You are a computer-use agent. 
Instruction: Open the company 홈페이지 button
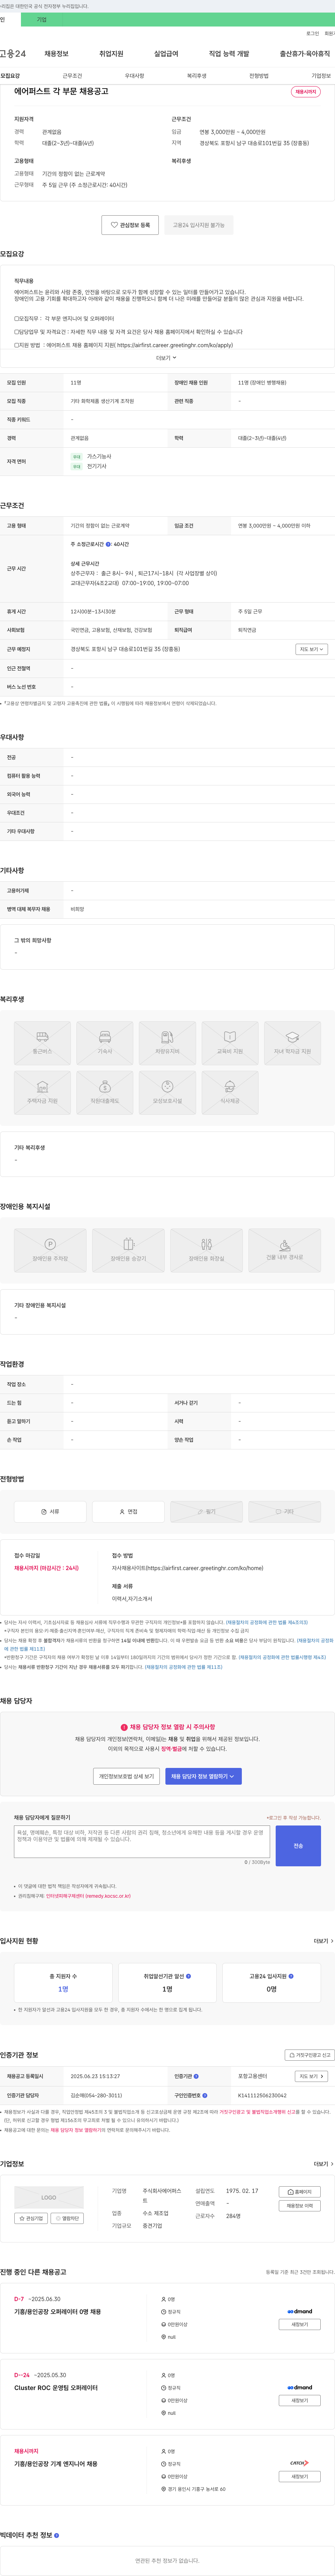click(x=300, y=2192)
